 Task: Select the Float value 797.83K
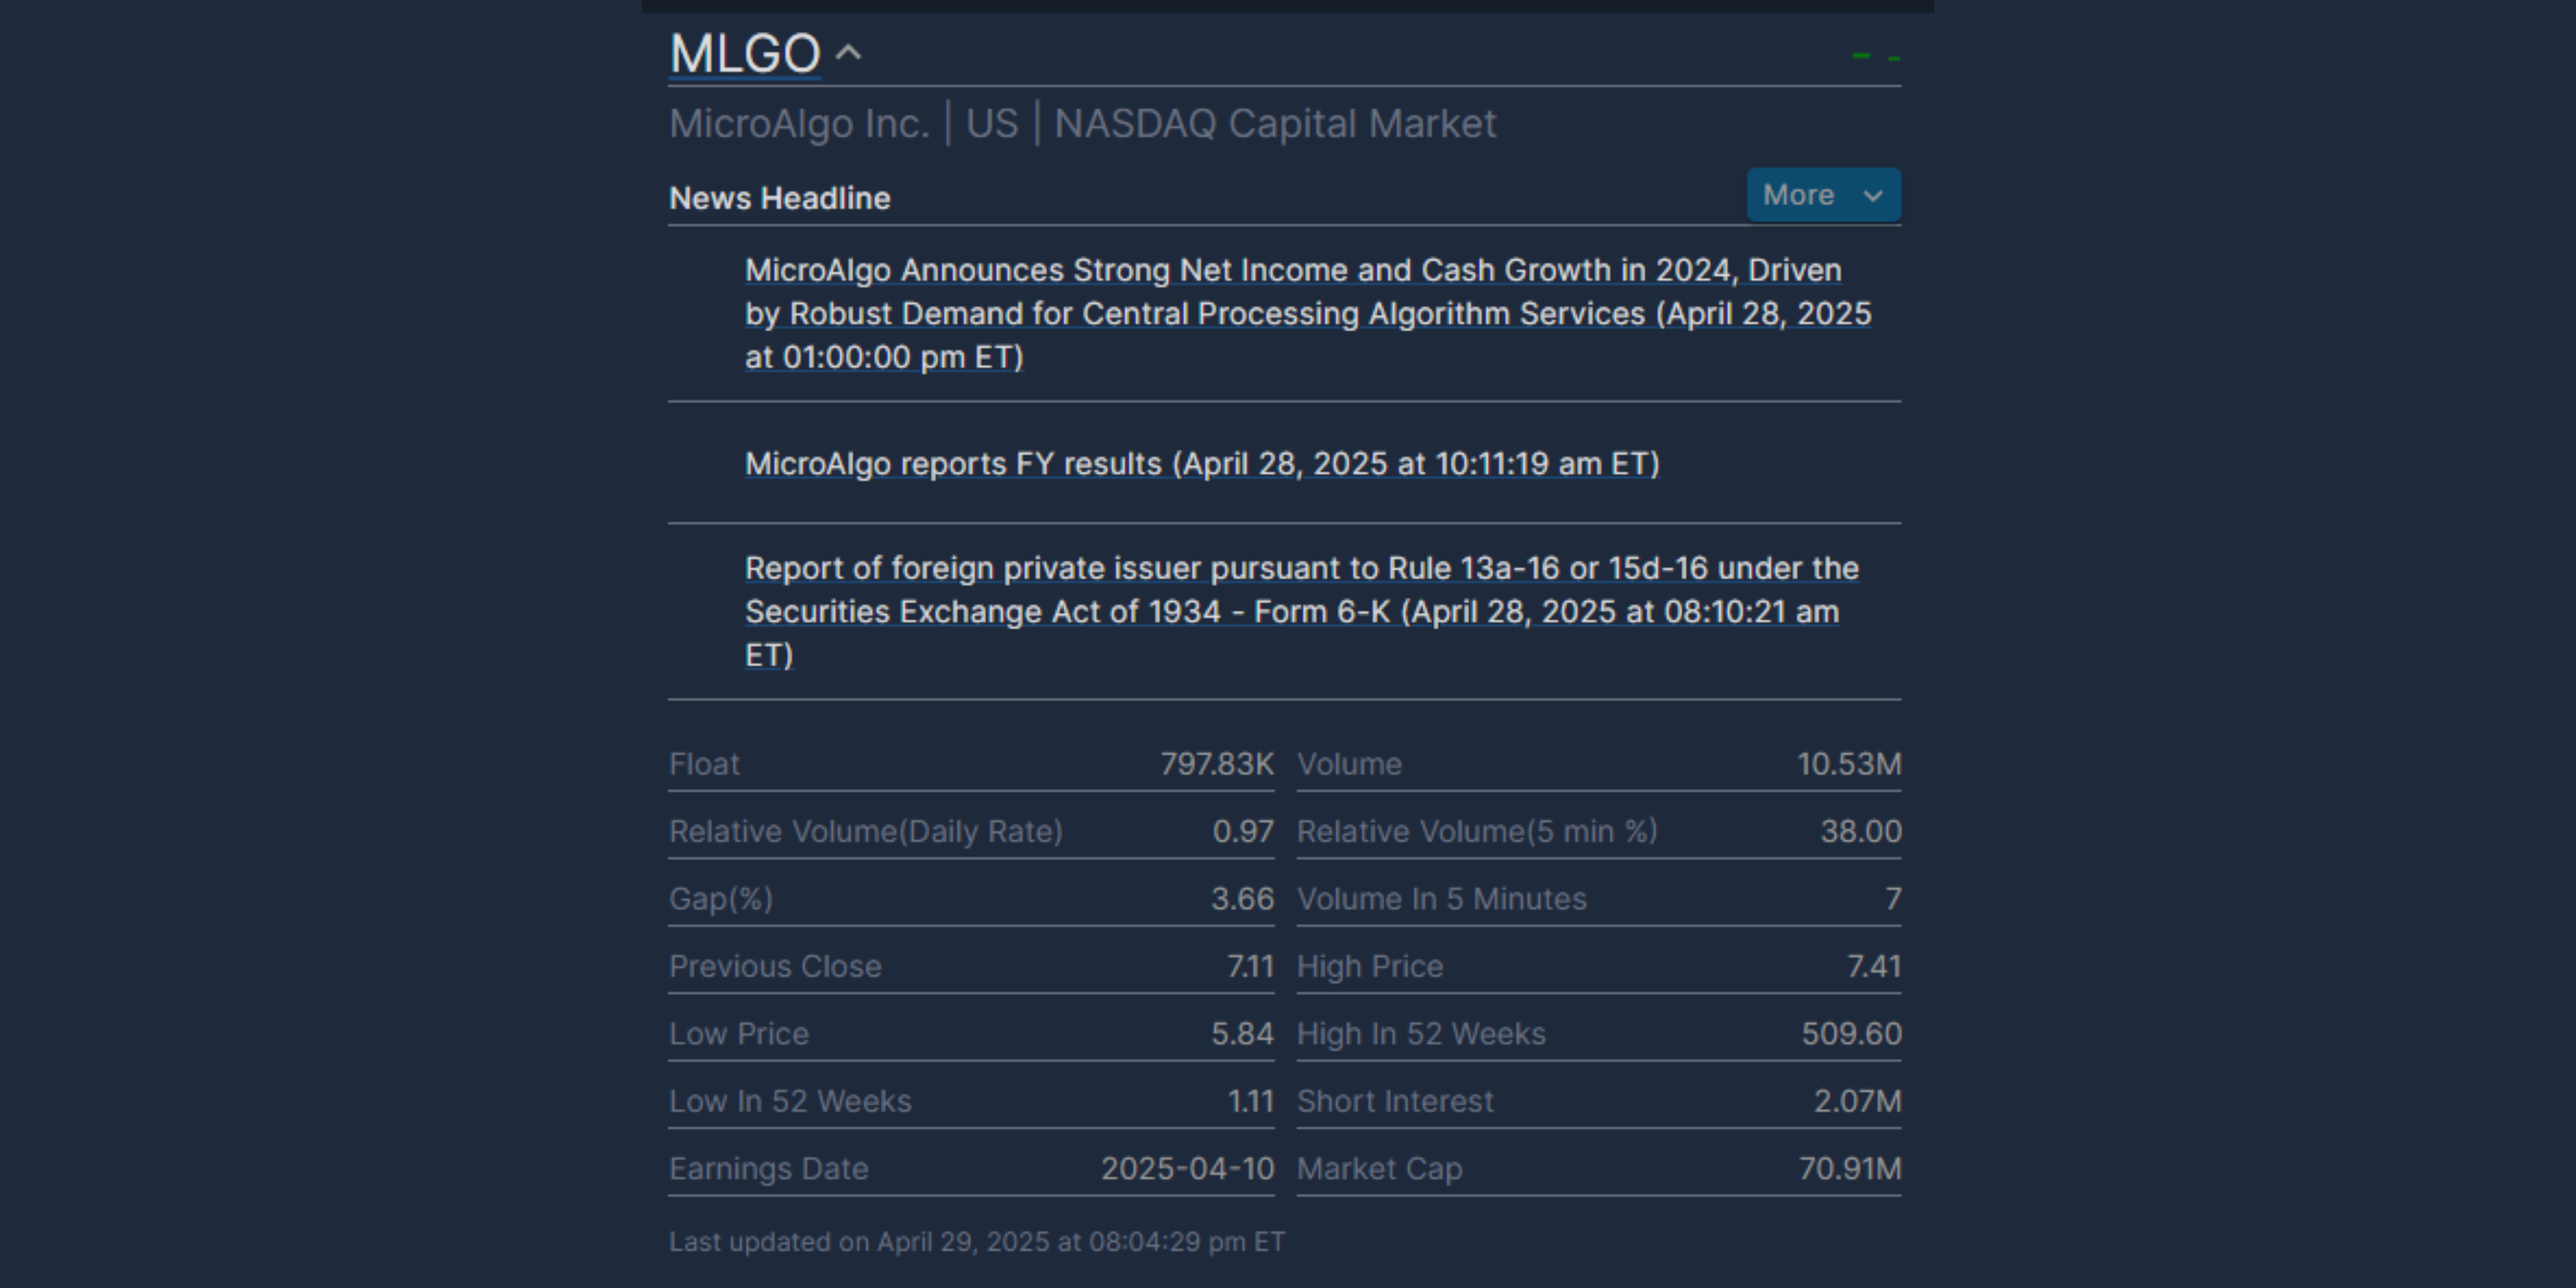(1217, 764)
